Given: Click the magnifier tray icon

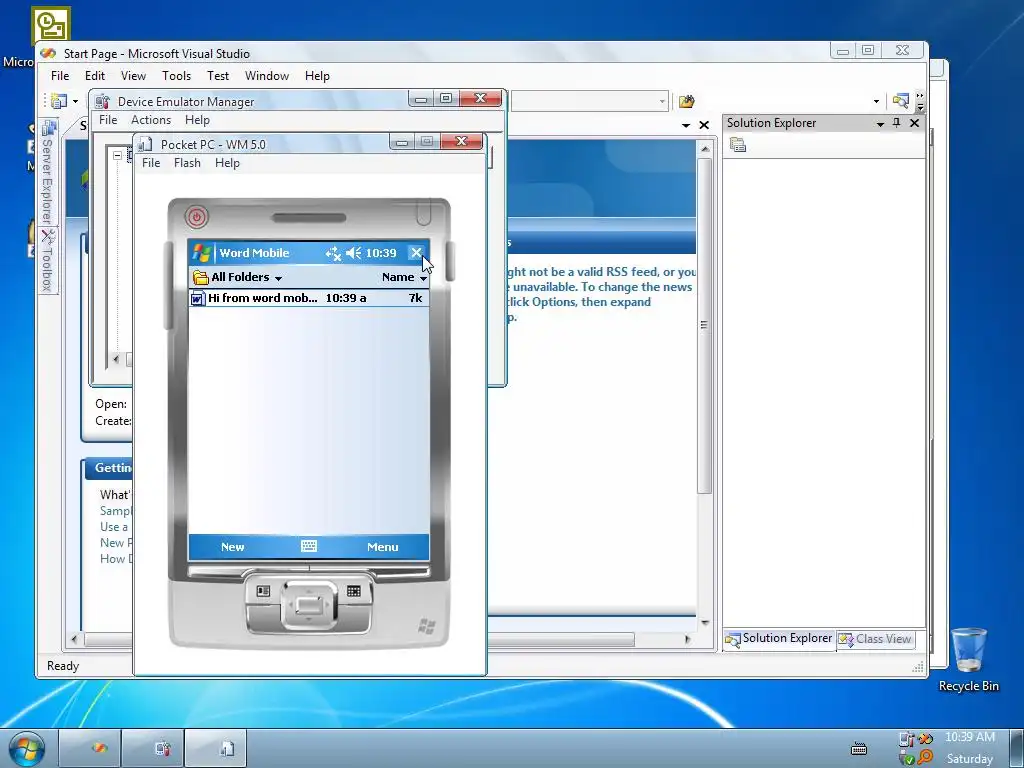Looking at the screenshot, I should [x=925, y=758].
